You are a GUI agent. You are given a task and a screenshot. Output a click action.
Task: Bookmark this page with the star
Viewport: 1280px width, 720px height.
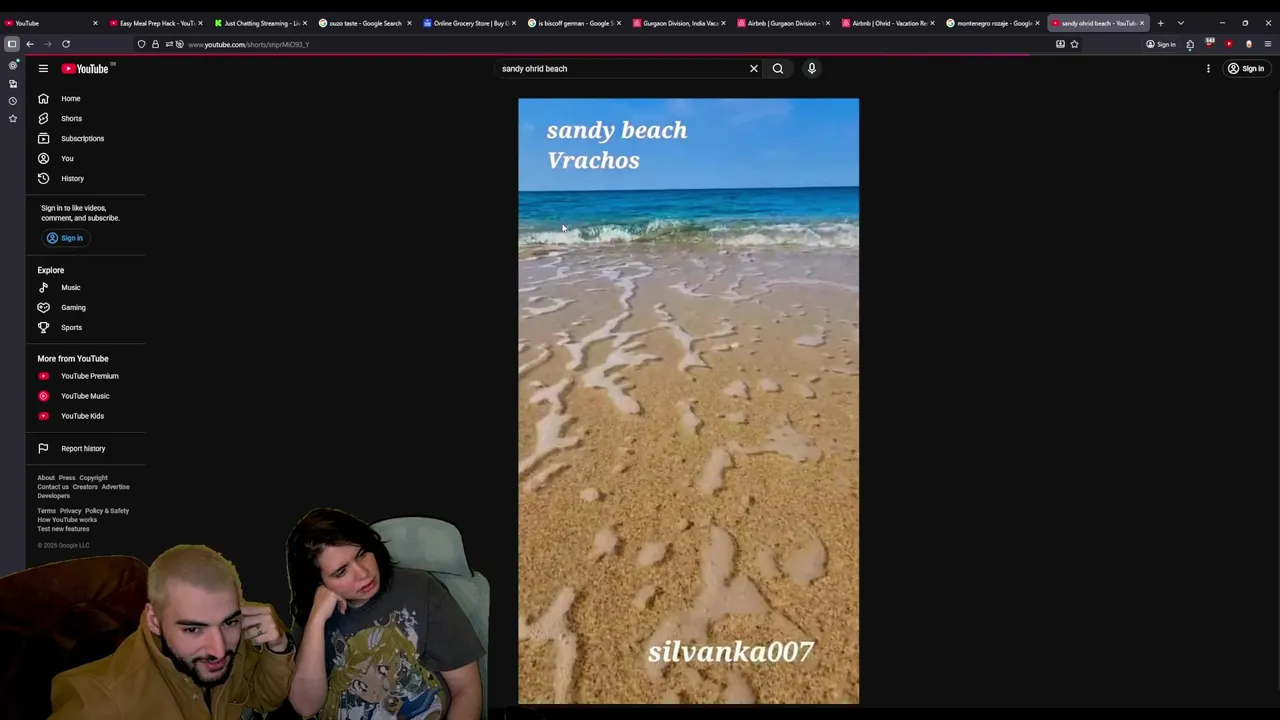tap(1074, 44)
